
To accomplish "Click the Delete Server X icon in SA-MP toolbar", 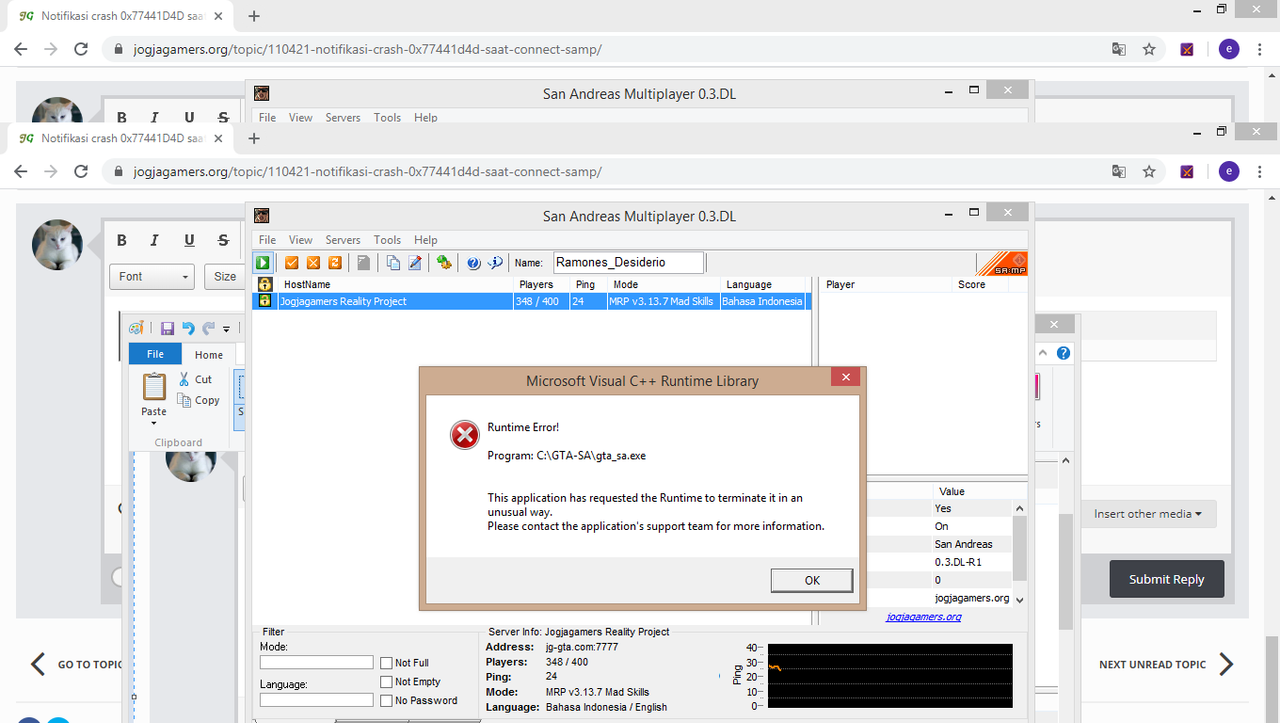I will pyautogui.click(x=313, y=263).
